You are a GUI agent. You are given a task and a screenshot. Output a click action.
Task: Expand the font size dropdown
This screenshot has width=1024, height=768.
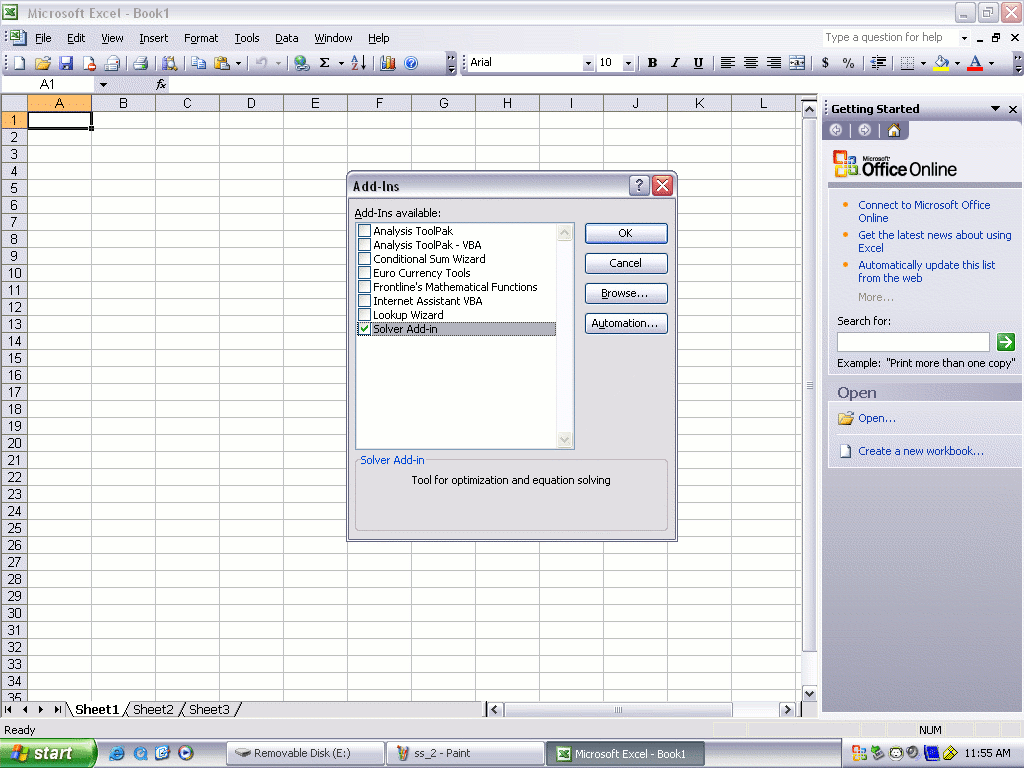click(x=628, y=63)
